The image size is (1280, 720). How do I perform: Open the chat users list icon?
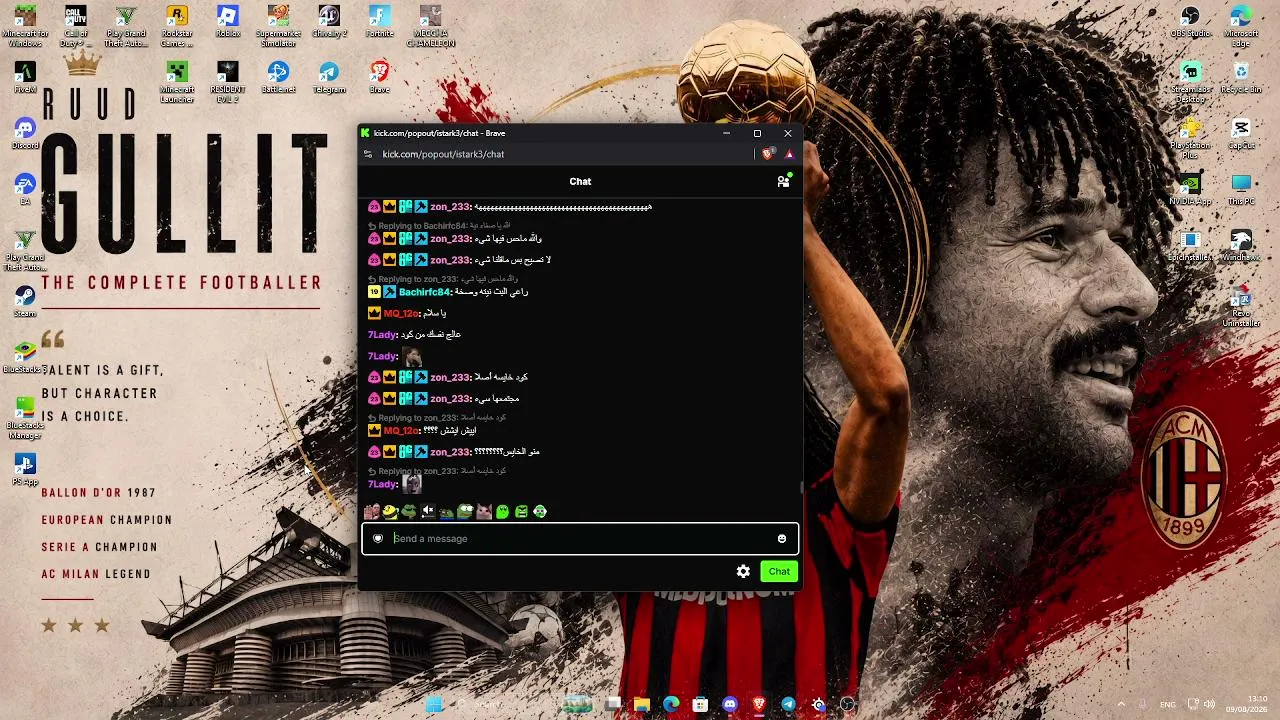click(784, 181)
